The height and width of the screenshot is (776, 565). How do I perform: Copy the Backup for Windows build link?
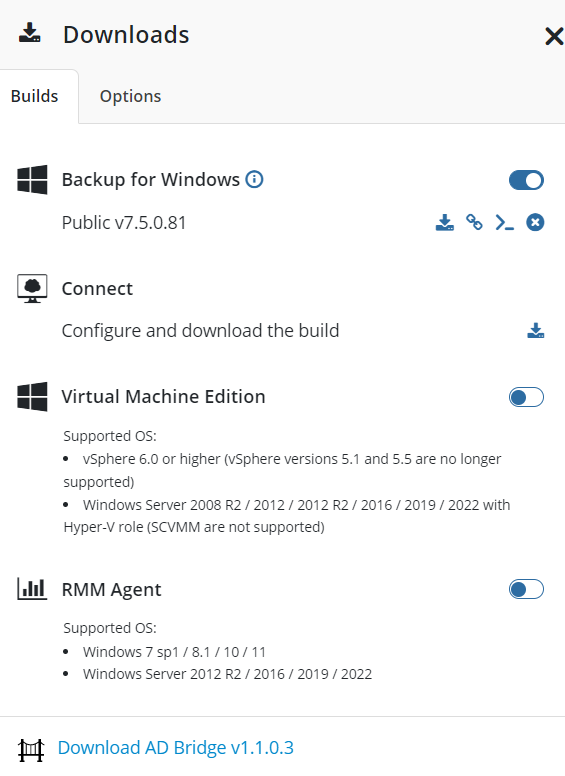coord(474,222)
